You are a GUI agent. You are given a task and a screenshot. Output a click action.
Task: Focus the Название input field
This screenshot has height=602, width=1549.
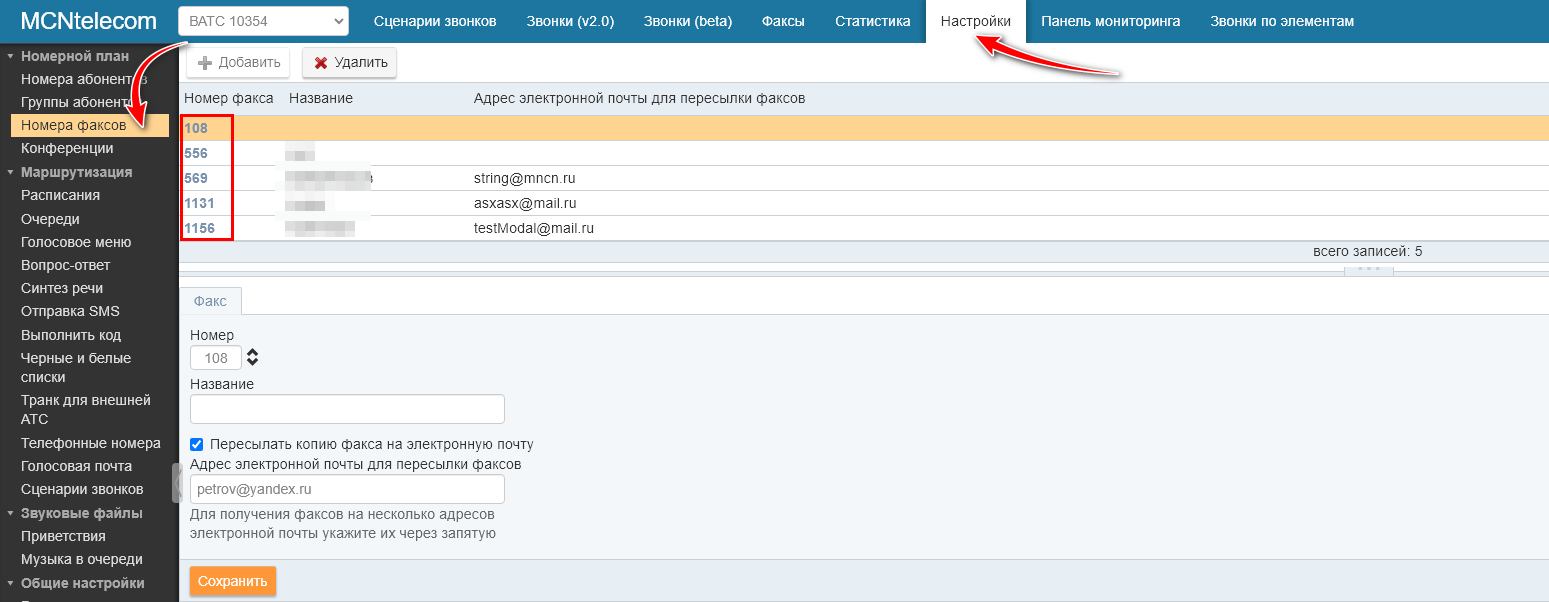pyautogui.click(x=347, y=409)
